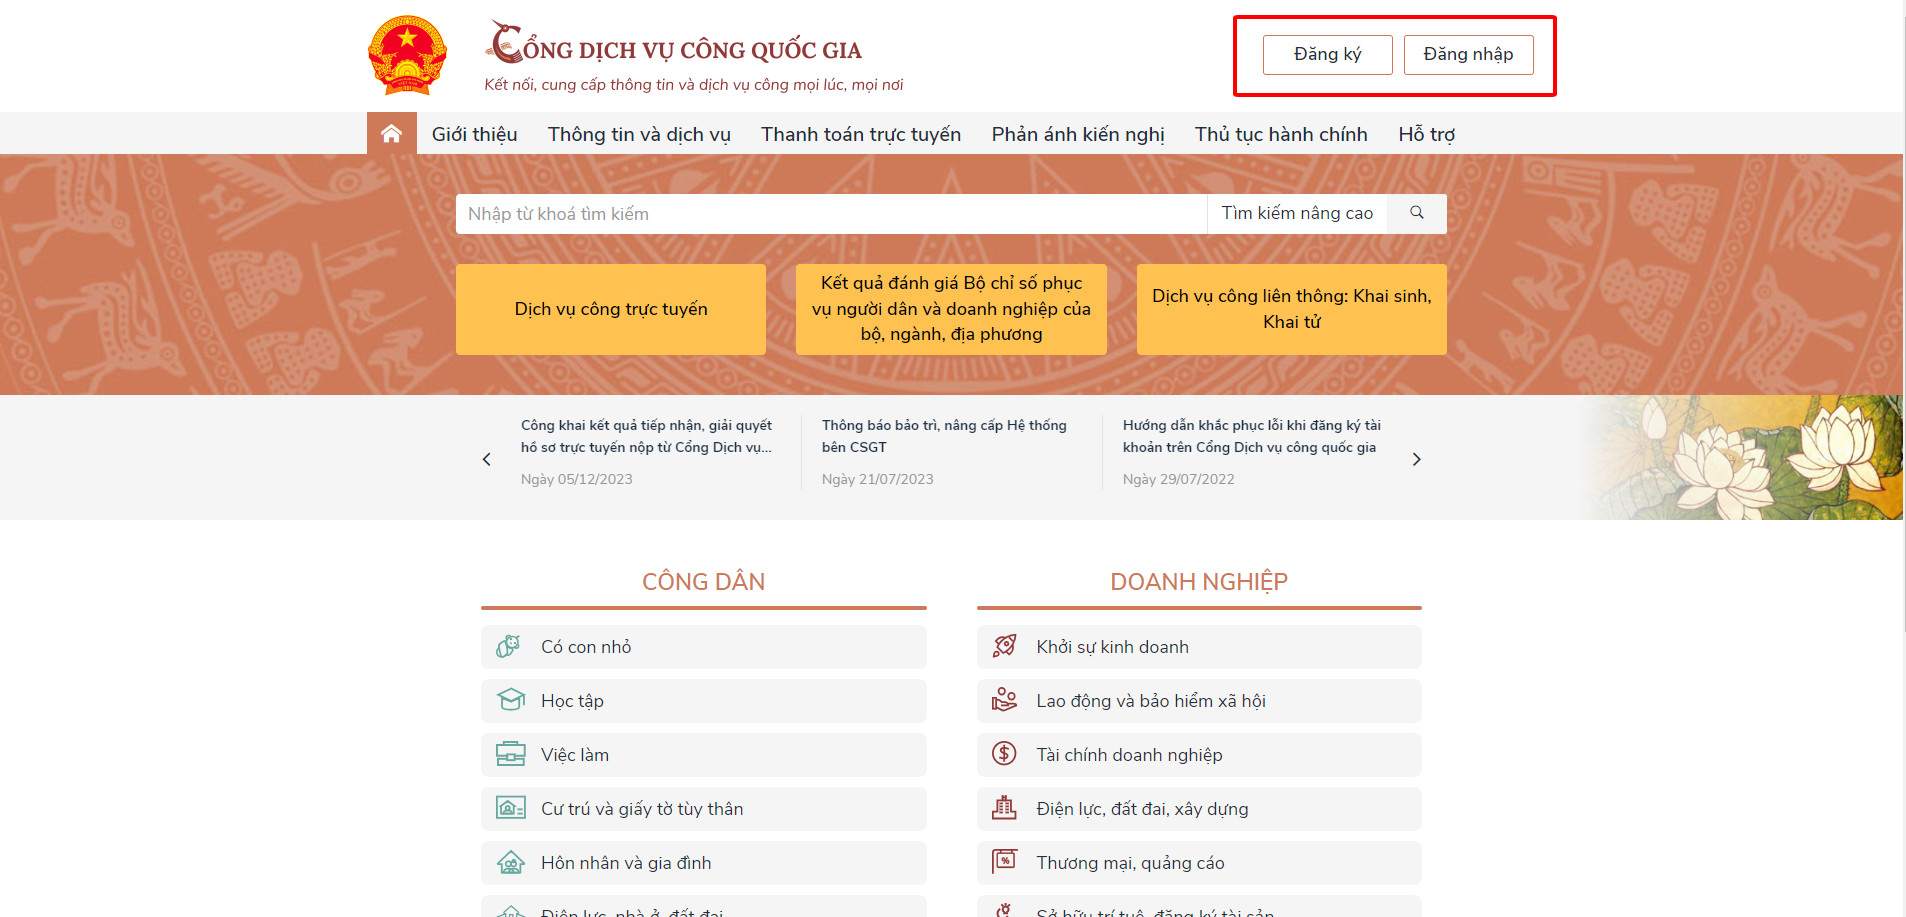Click the Việc làm briefcase icon
Image resolution: width=1906 pixels, height=917 pixels.
tap(511, 754)
